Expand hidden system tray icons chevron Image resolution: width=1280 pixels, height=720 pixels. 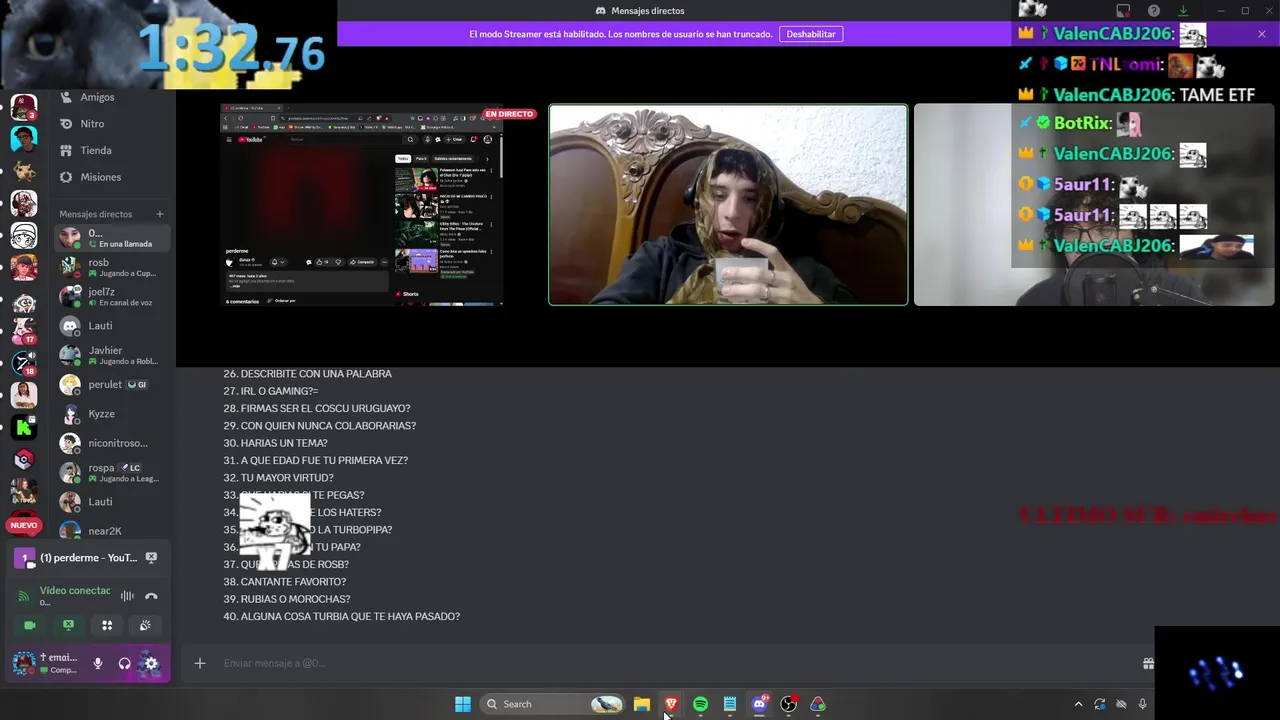(1078, 704)
